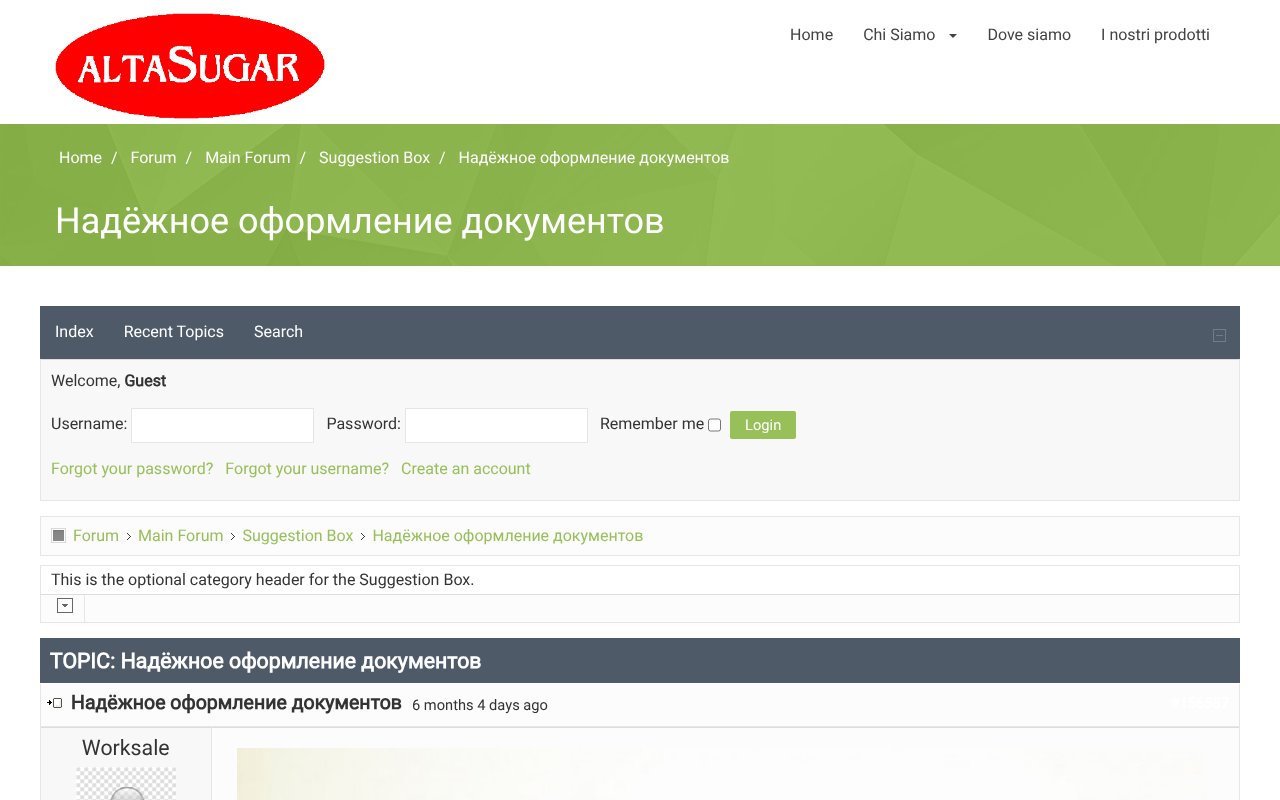Screen dimensions: 1280x800
Task: Click inside the Username input field
Action: click(x=222, y=425)
